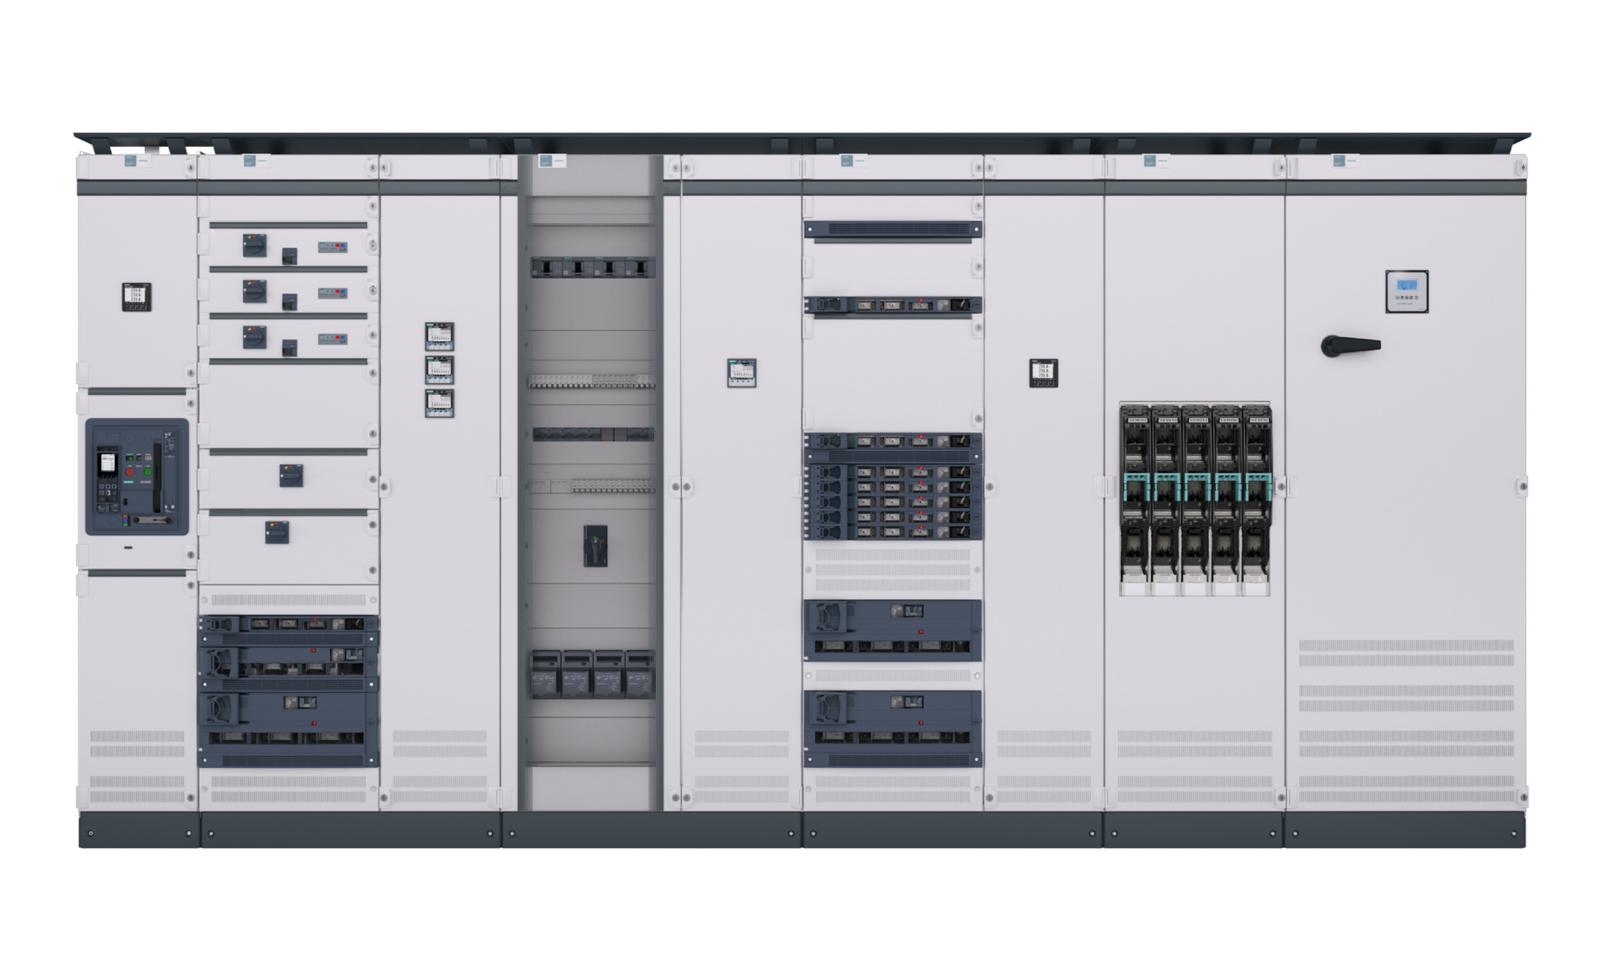
Task: Click the topmost multifunction meter in the third column
Action: 440,336
